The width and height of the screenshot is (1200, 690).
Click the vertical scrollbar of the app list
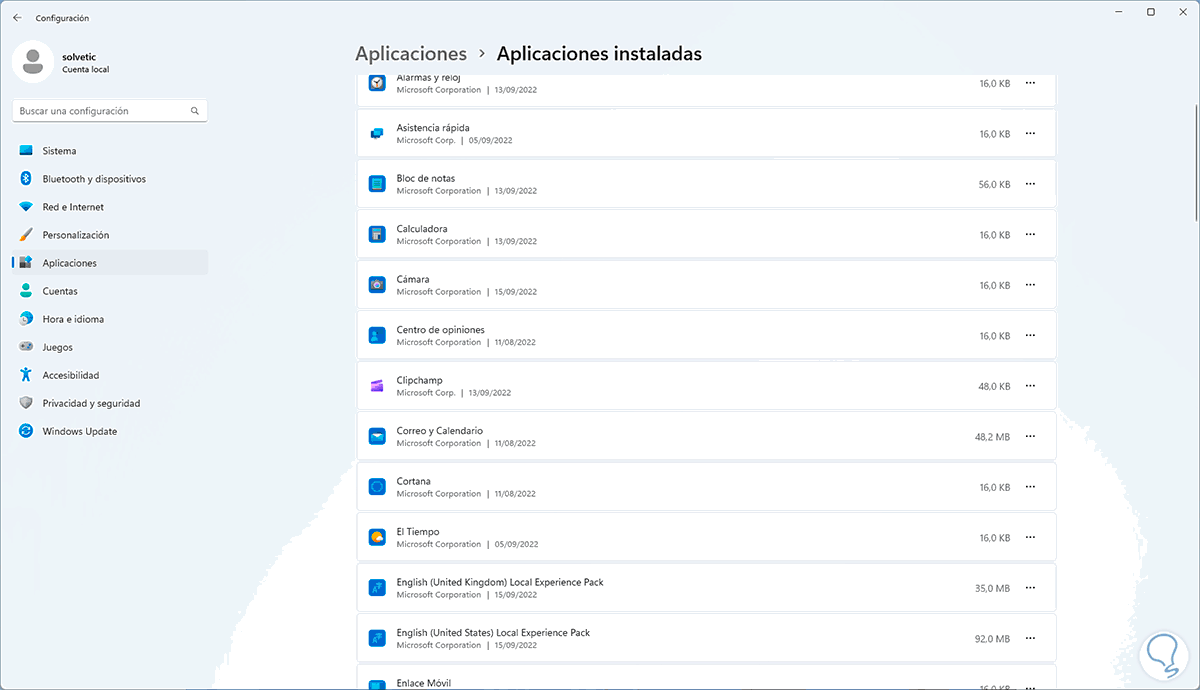coord(1195,163)
